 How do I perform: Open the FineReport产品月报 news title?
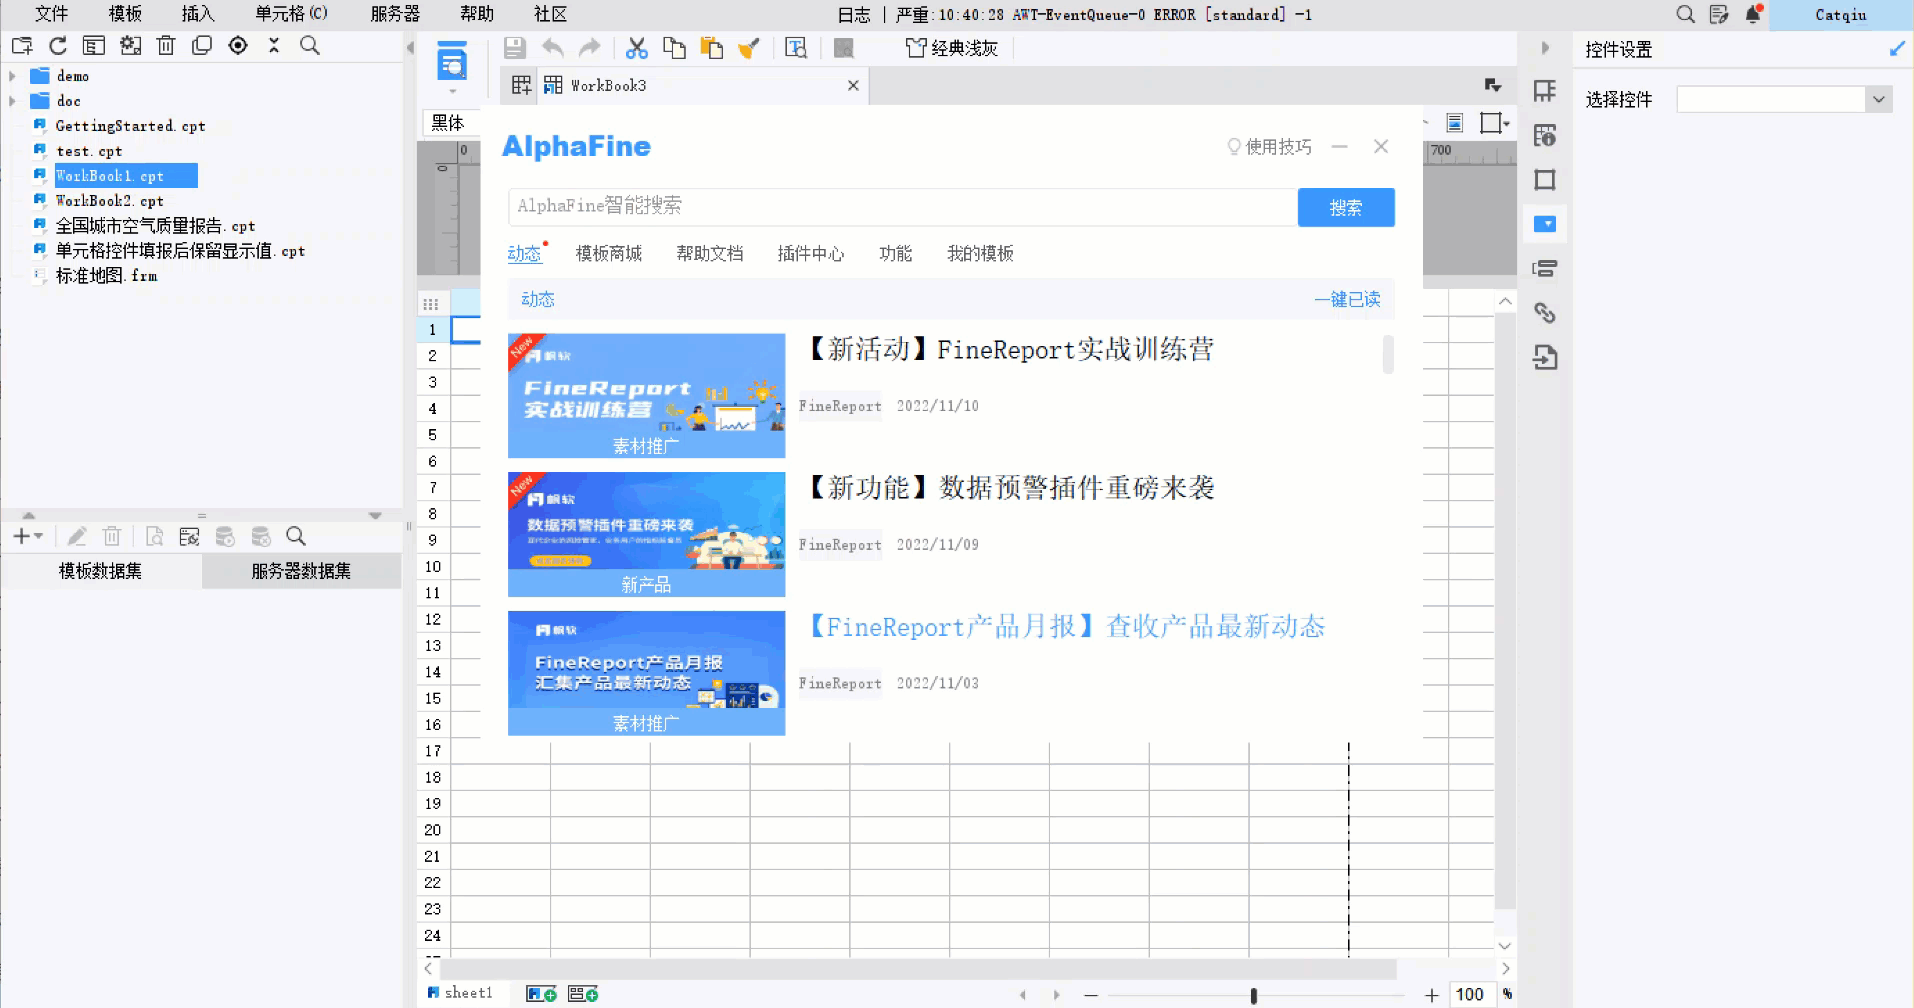click(x=1066, y=627)
